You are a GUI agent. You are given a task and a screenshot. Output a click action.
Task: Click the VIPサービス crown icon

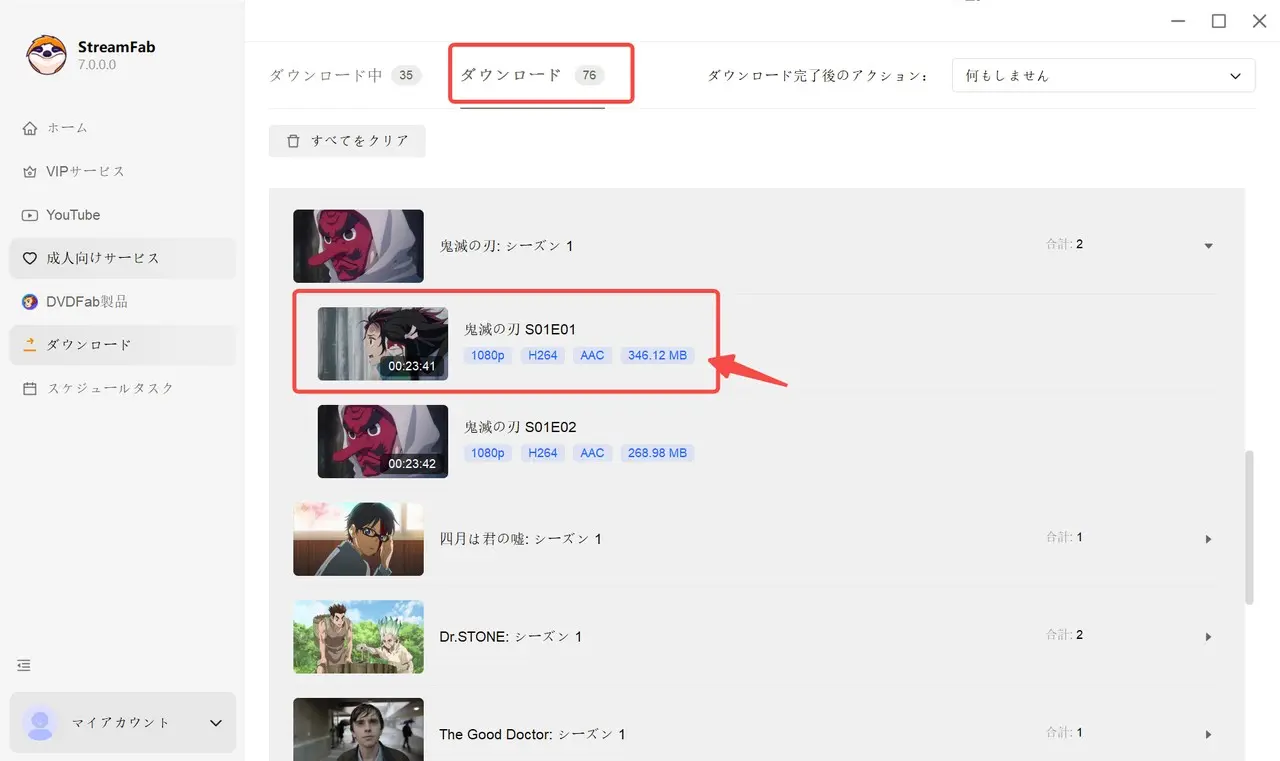(29, 172)
